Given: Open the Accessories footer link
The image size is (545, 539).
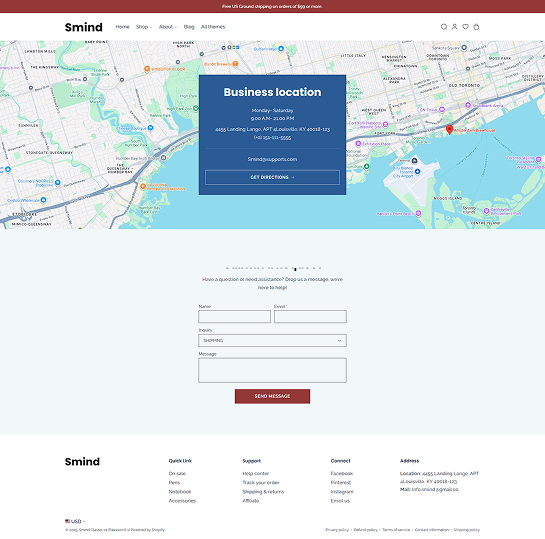Looking at the screenshot, I should click(182, 500).
